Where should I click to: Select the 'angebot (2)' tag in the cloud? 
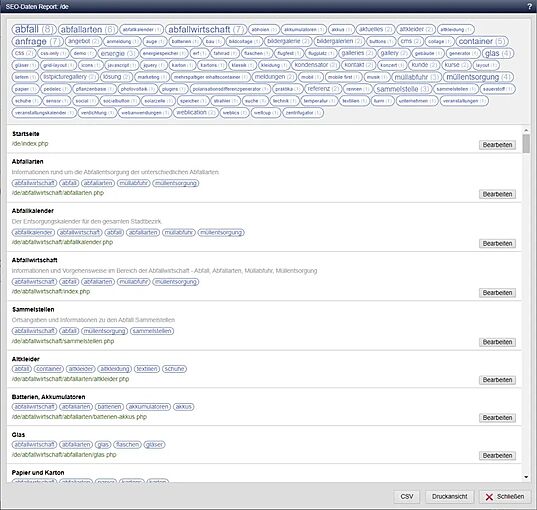[x=83, y=41]
